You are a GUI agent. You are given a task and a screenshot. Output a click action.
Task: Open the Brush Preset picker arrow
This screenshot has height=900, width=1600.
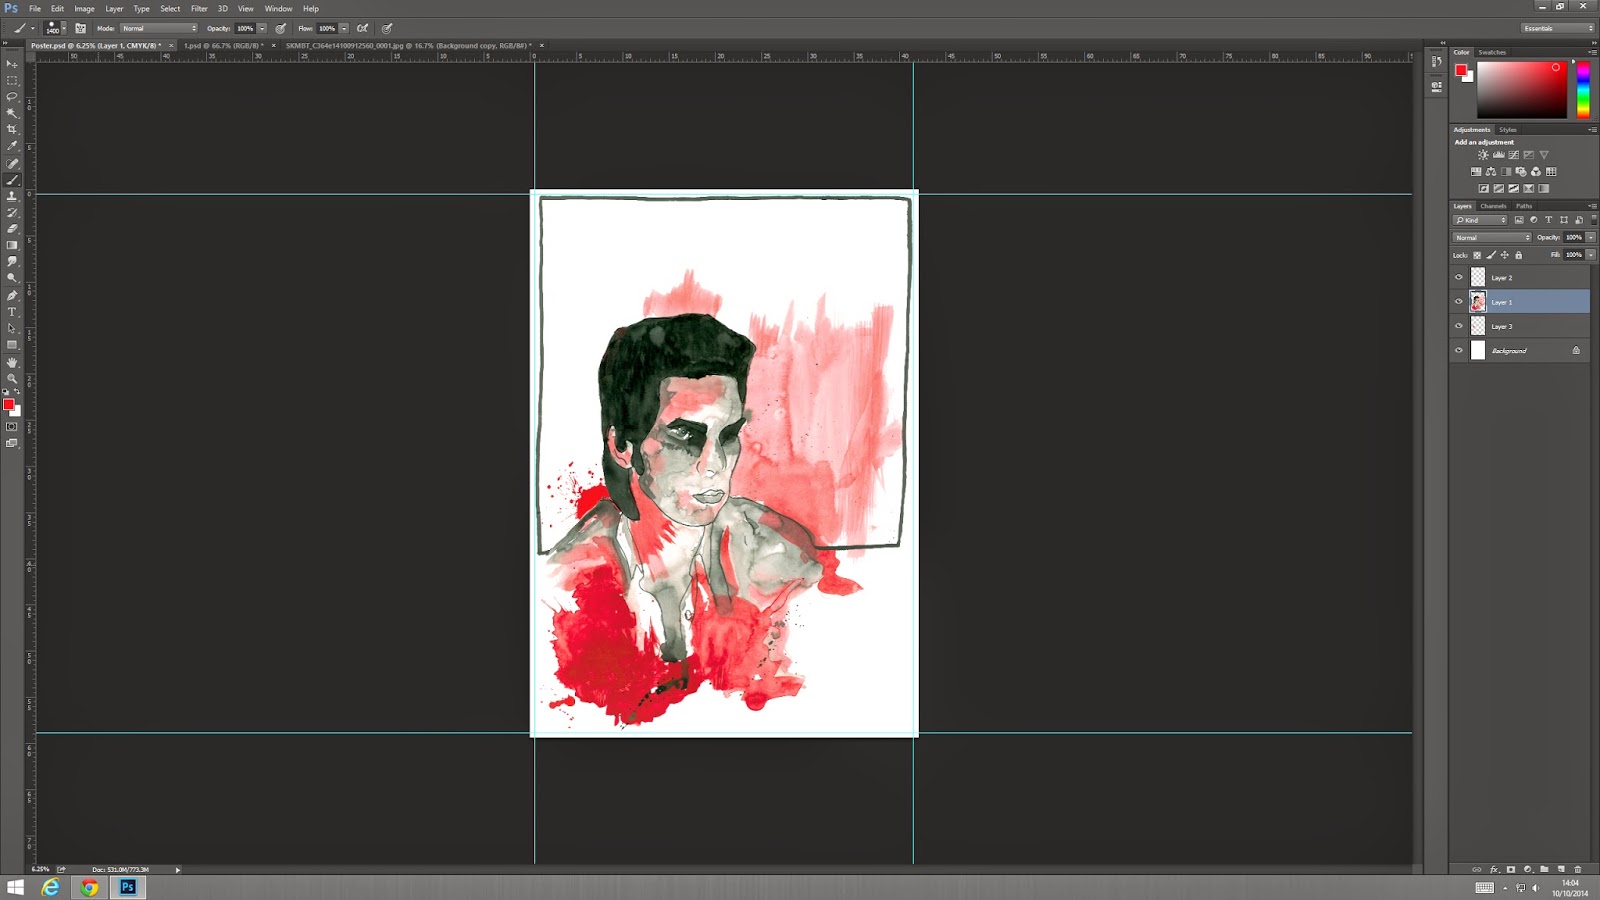pos(64,28)
